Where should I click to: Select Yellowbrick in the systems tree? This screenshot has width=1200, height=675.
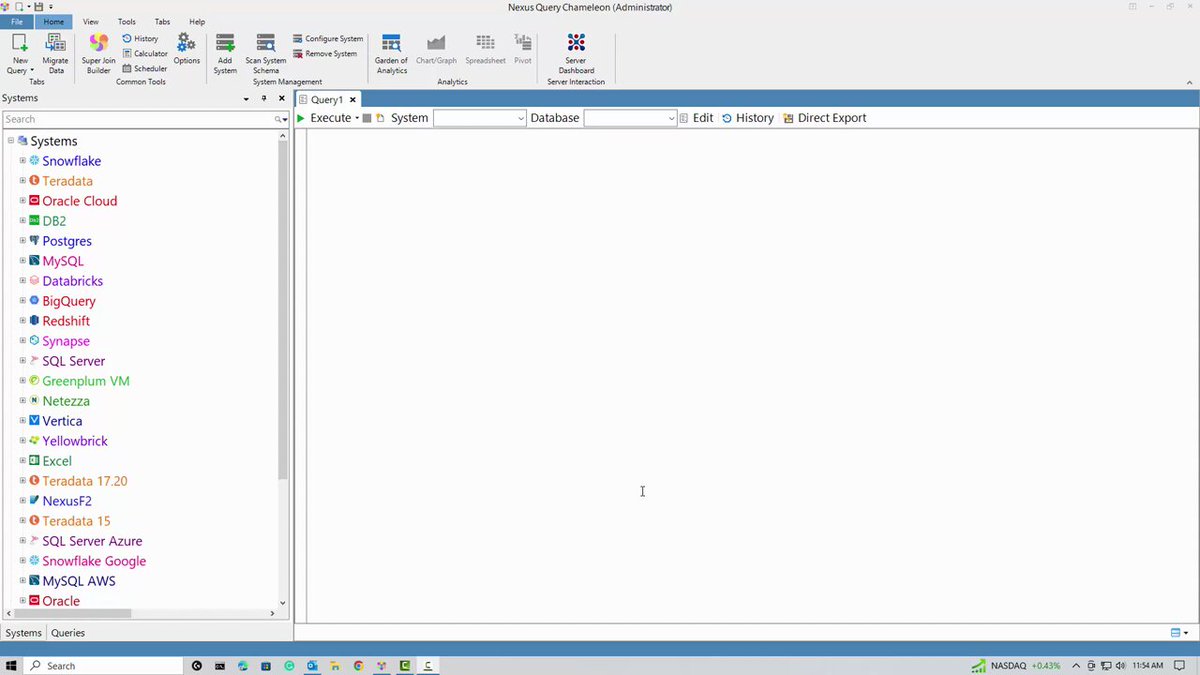coord(75,441)
